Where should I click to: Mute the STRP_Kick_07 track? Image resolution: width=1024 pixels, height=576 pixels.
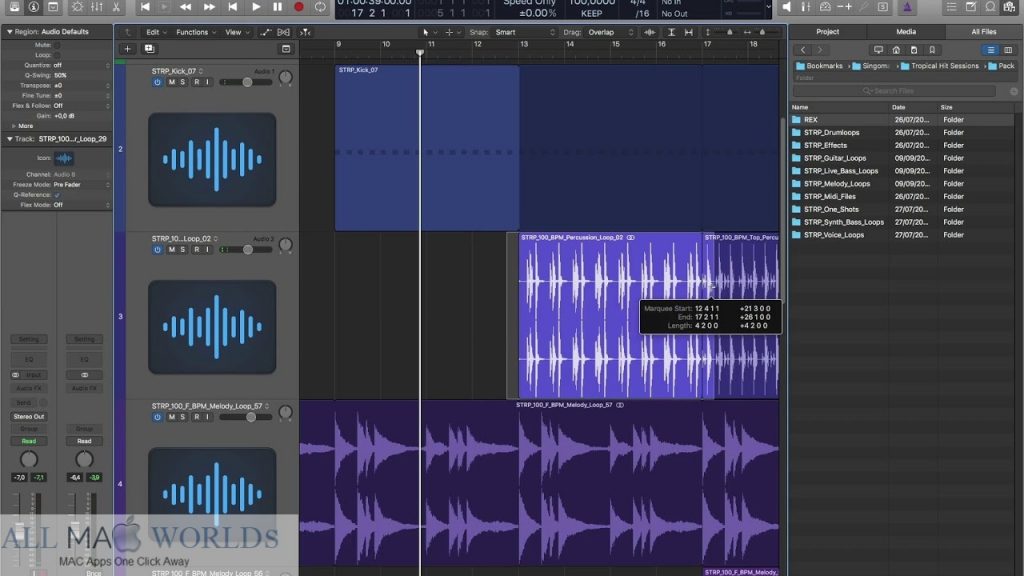(x=171, y=82)
